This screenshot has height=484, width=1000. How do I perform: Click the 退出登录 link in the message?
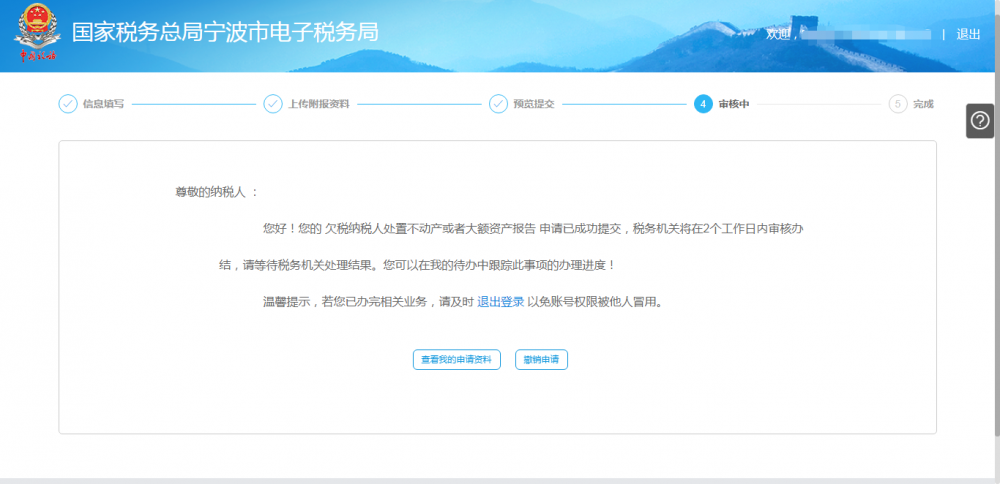tap(501, 302)
